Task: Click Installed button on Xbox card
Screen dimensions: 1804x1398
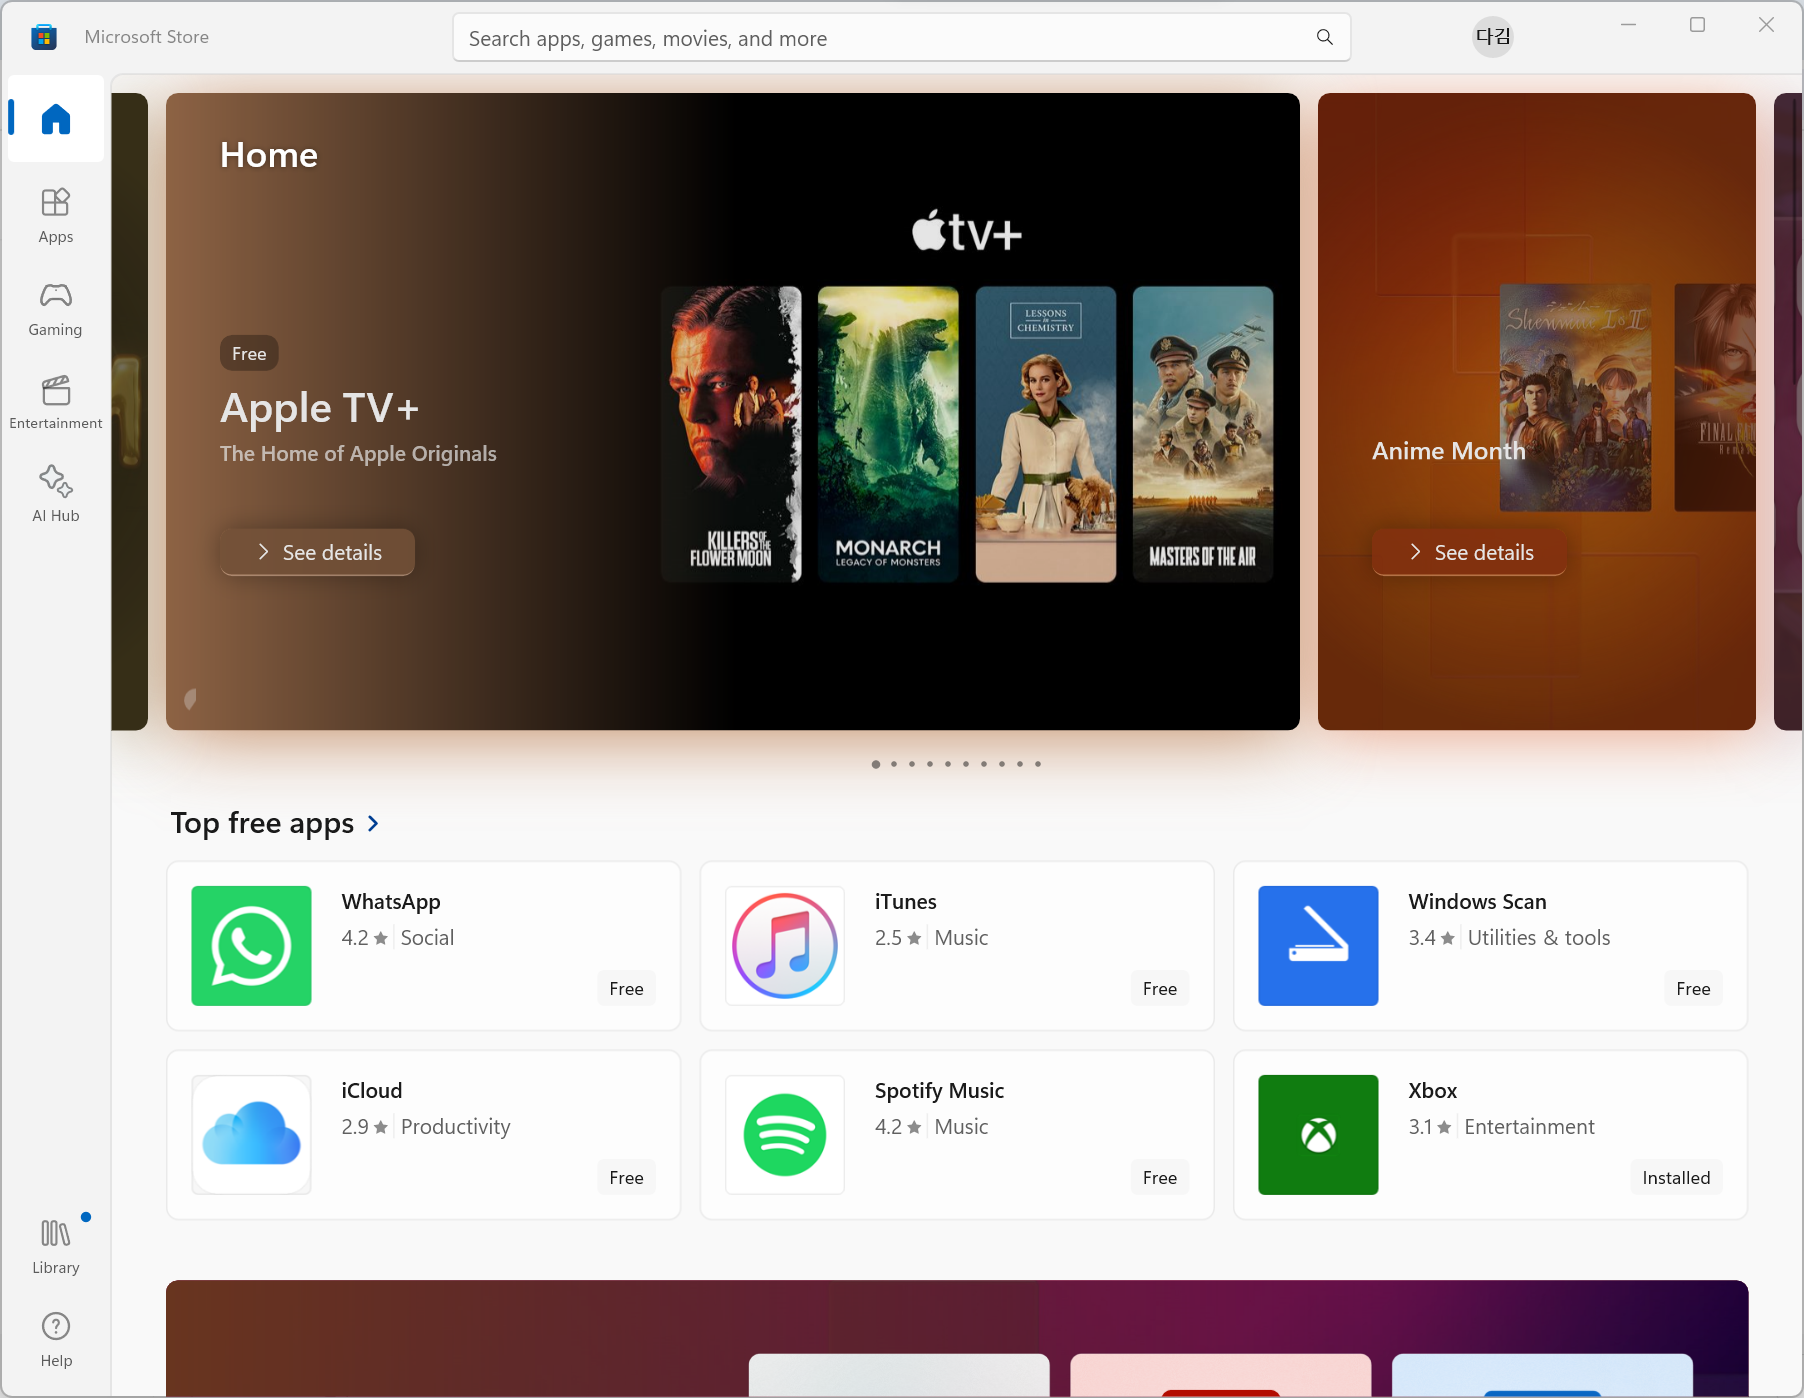Action: [x=1676, y=1178]
